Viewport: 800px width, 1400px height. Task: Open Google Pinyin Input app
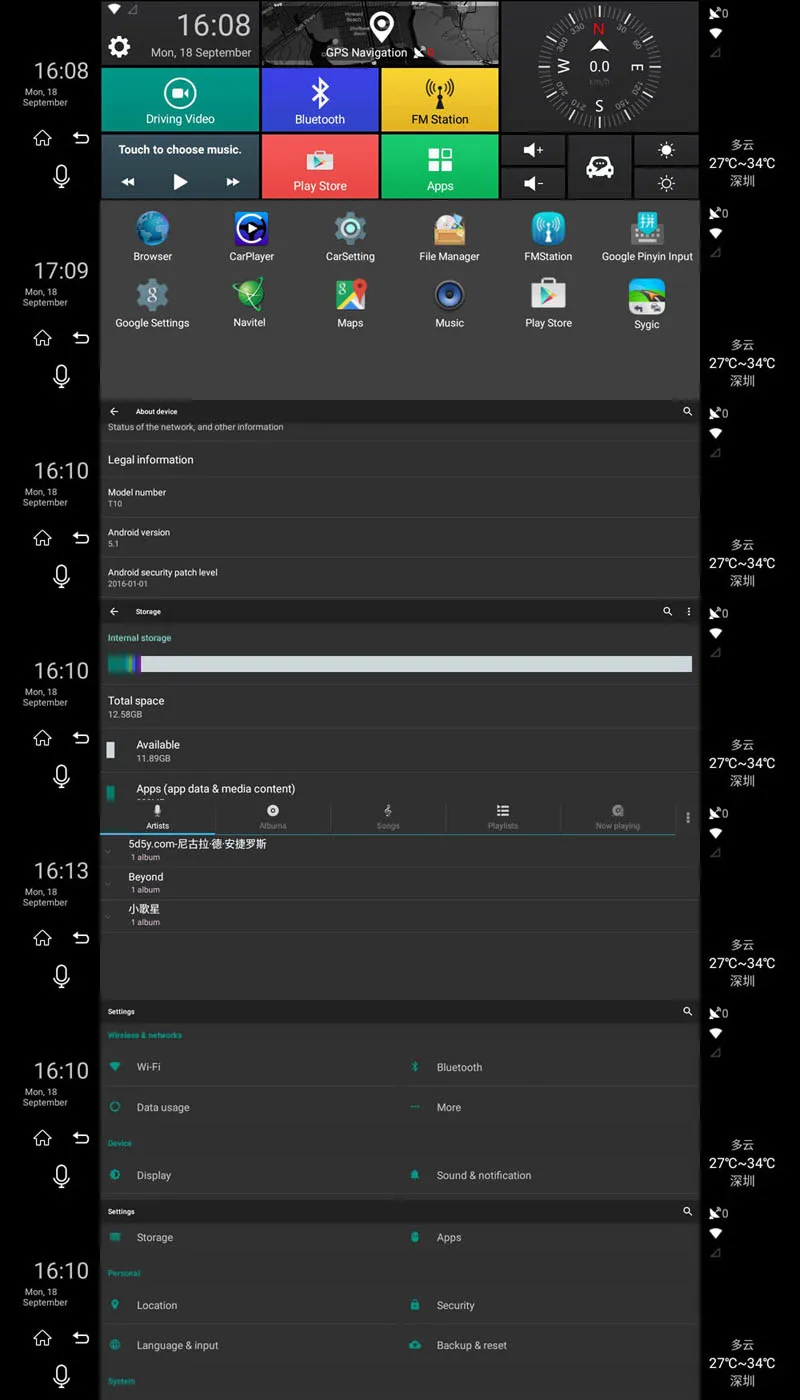pyautogui.click(x=647, y=236)
